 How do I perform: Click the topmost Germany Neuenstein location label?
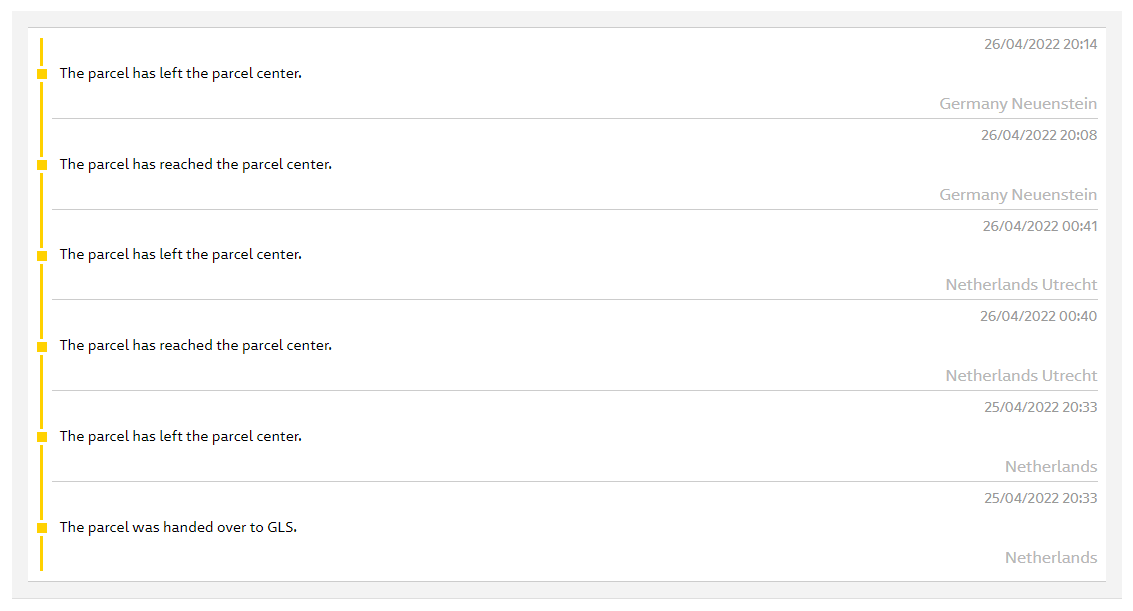click(1017, 104)
